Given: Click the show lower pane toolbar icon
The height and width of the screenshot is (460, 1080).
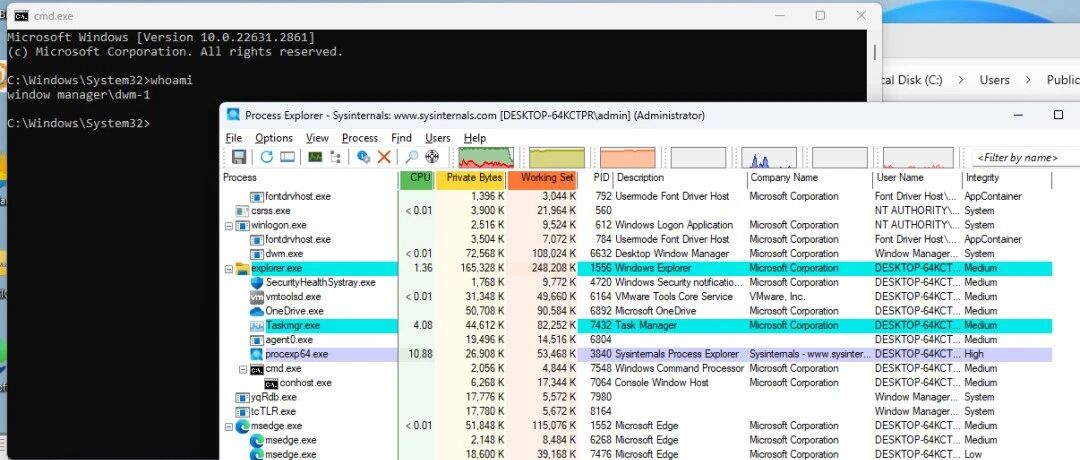Looking at the screenshot, I should click(x=288, y=157).
